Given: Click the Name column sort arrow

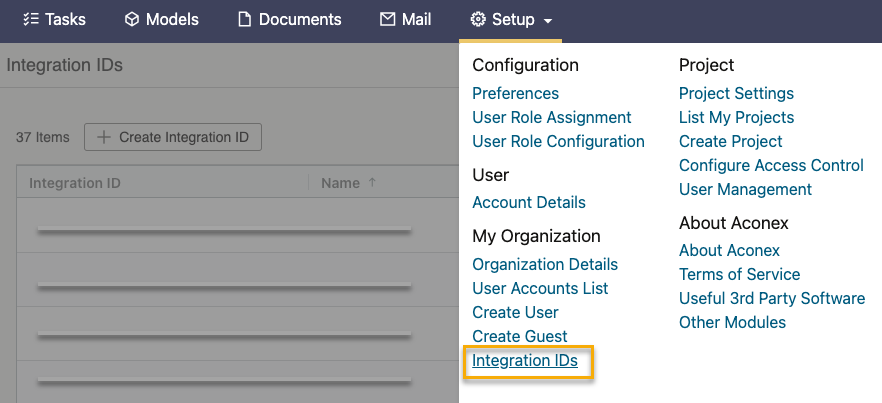Looking at the screenshot, I should click(372, 182).
